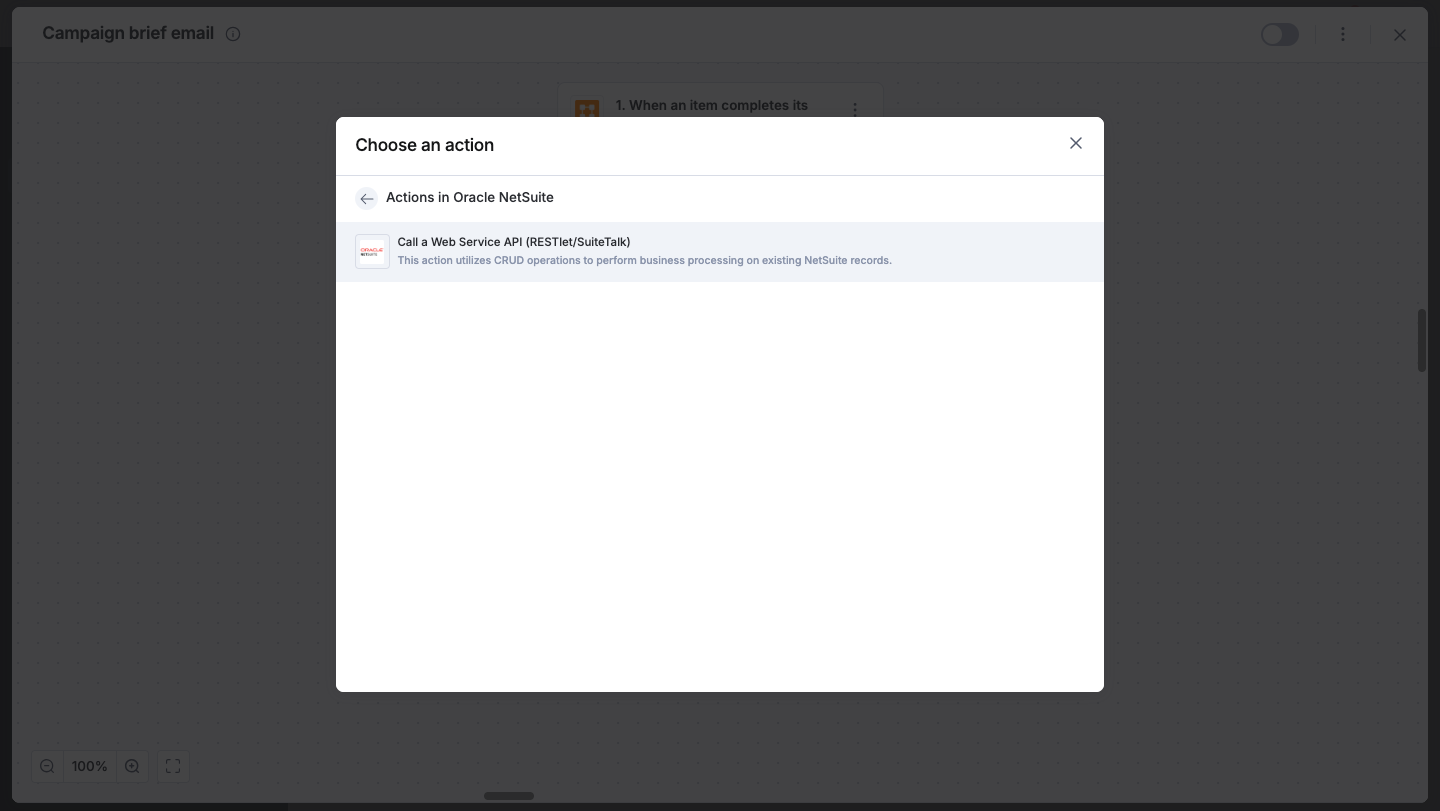Click the Oracle NetSuite logo icon
Image resolution: width=1440 pixels, height=811 pixels.
pos(372,251)
